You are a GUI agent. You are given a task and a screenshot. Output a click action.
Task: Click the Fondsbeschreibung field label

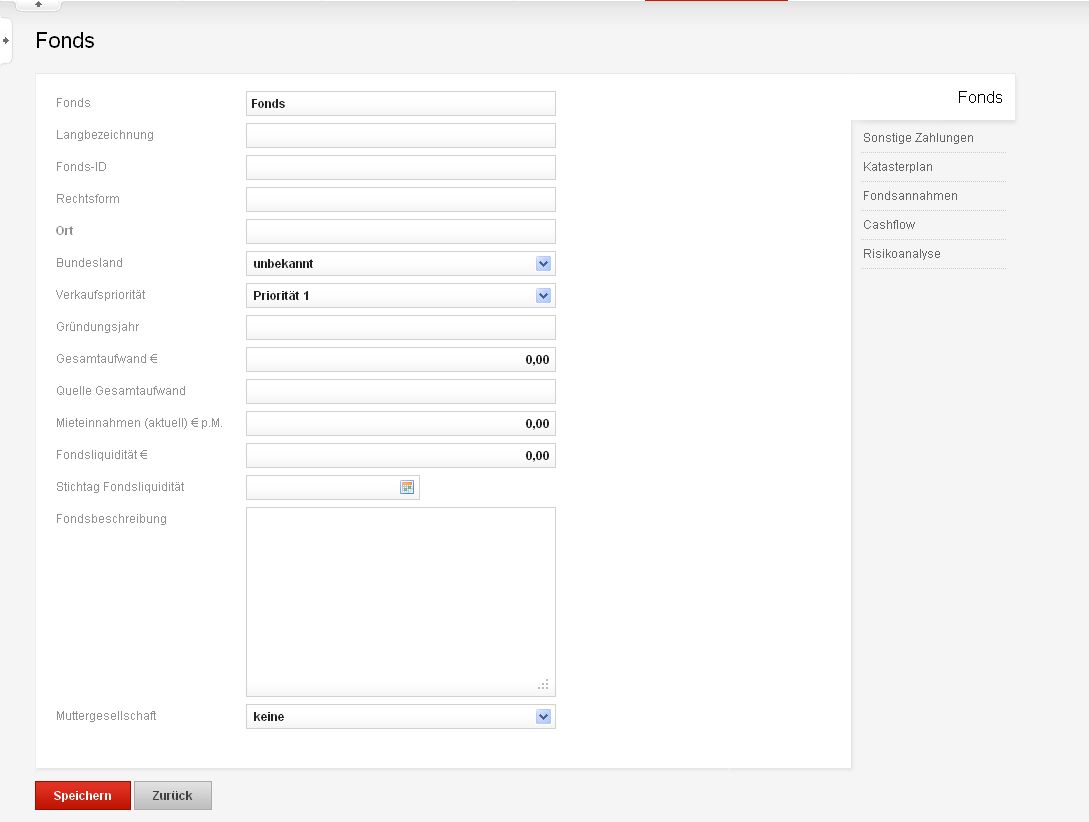coord(111,519)
